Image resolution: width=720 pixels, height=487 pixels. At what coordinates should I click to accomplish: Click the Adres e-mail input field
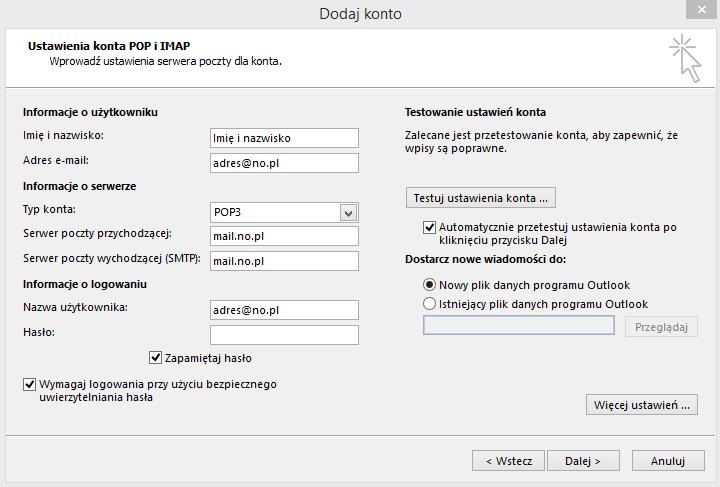click(x=284, y=162)
